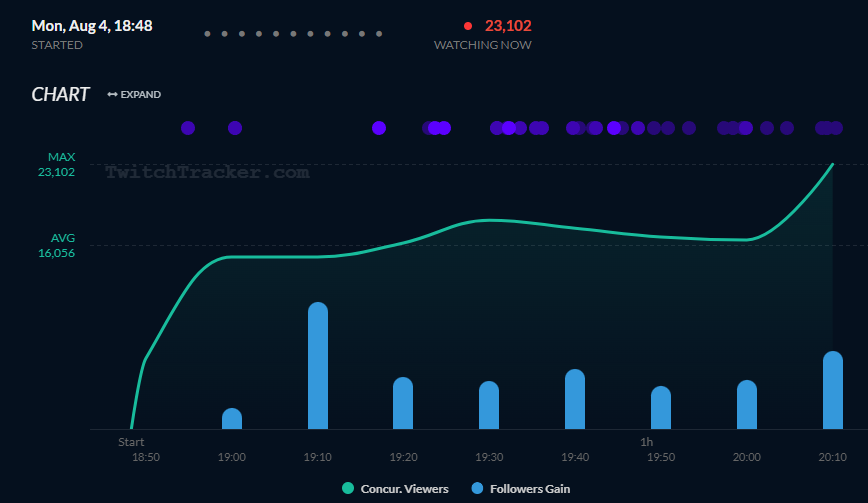Select the blue Followers Gain legend dot
Screen dimensions: 868x503
coord(477,488)
